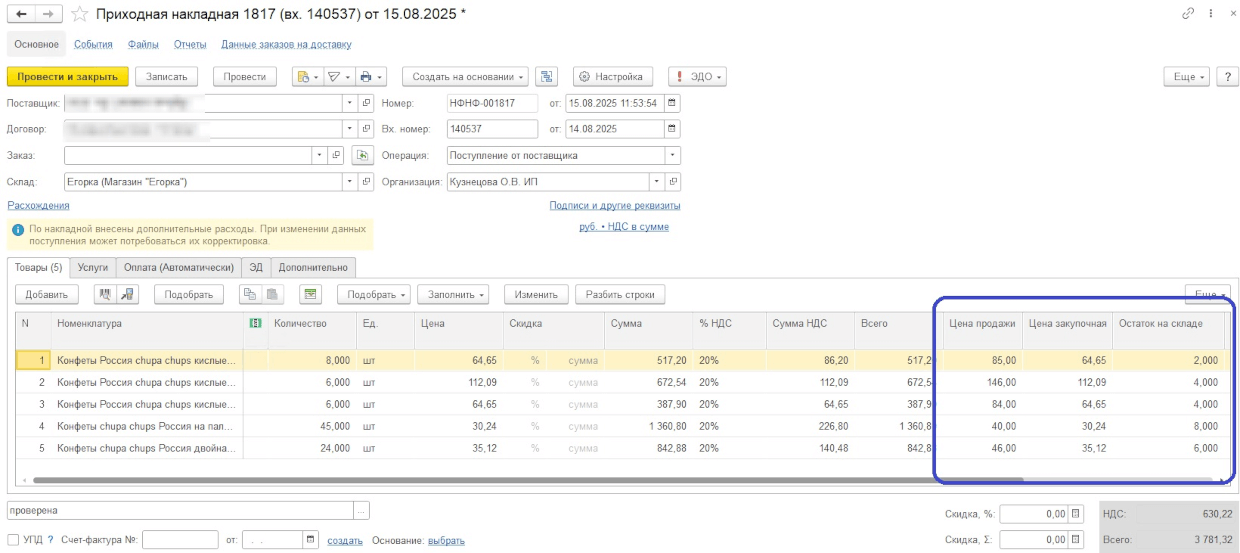Expand the Склад dropdown arrow
The image size is (1240, 553).
coord(349,182)
